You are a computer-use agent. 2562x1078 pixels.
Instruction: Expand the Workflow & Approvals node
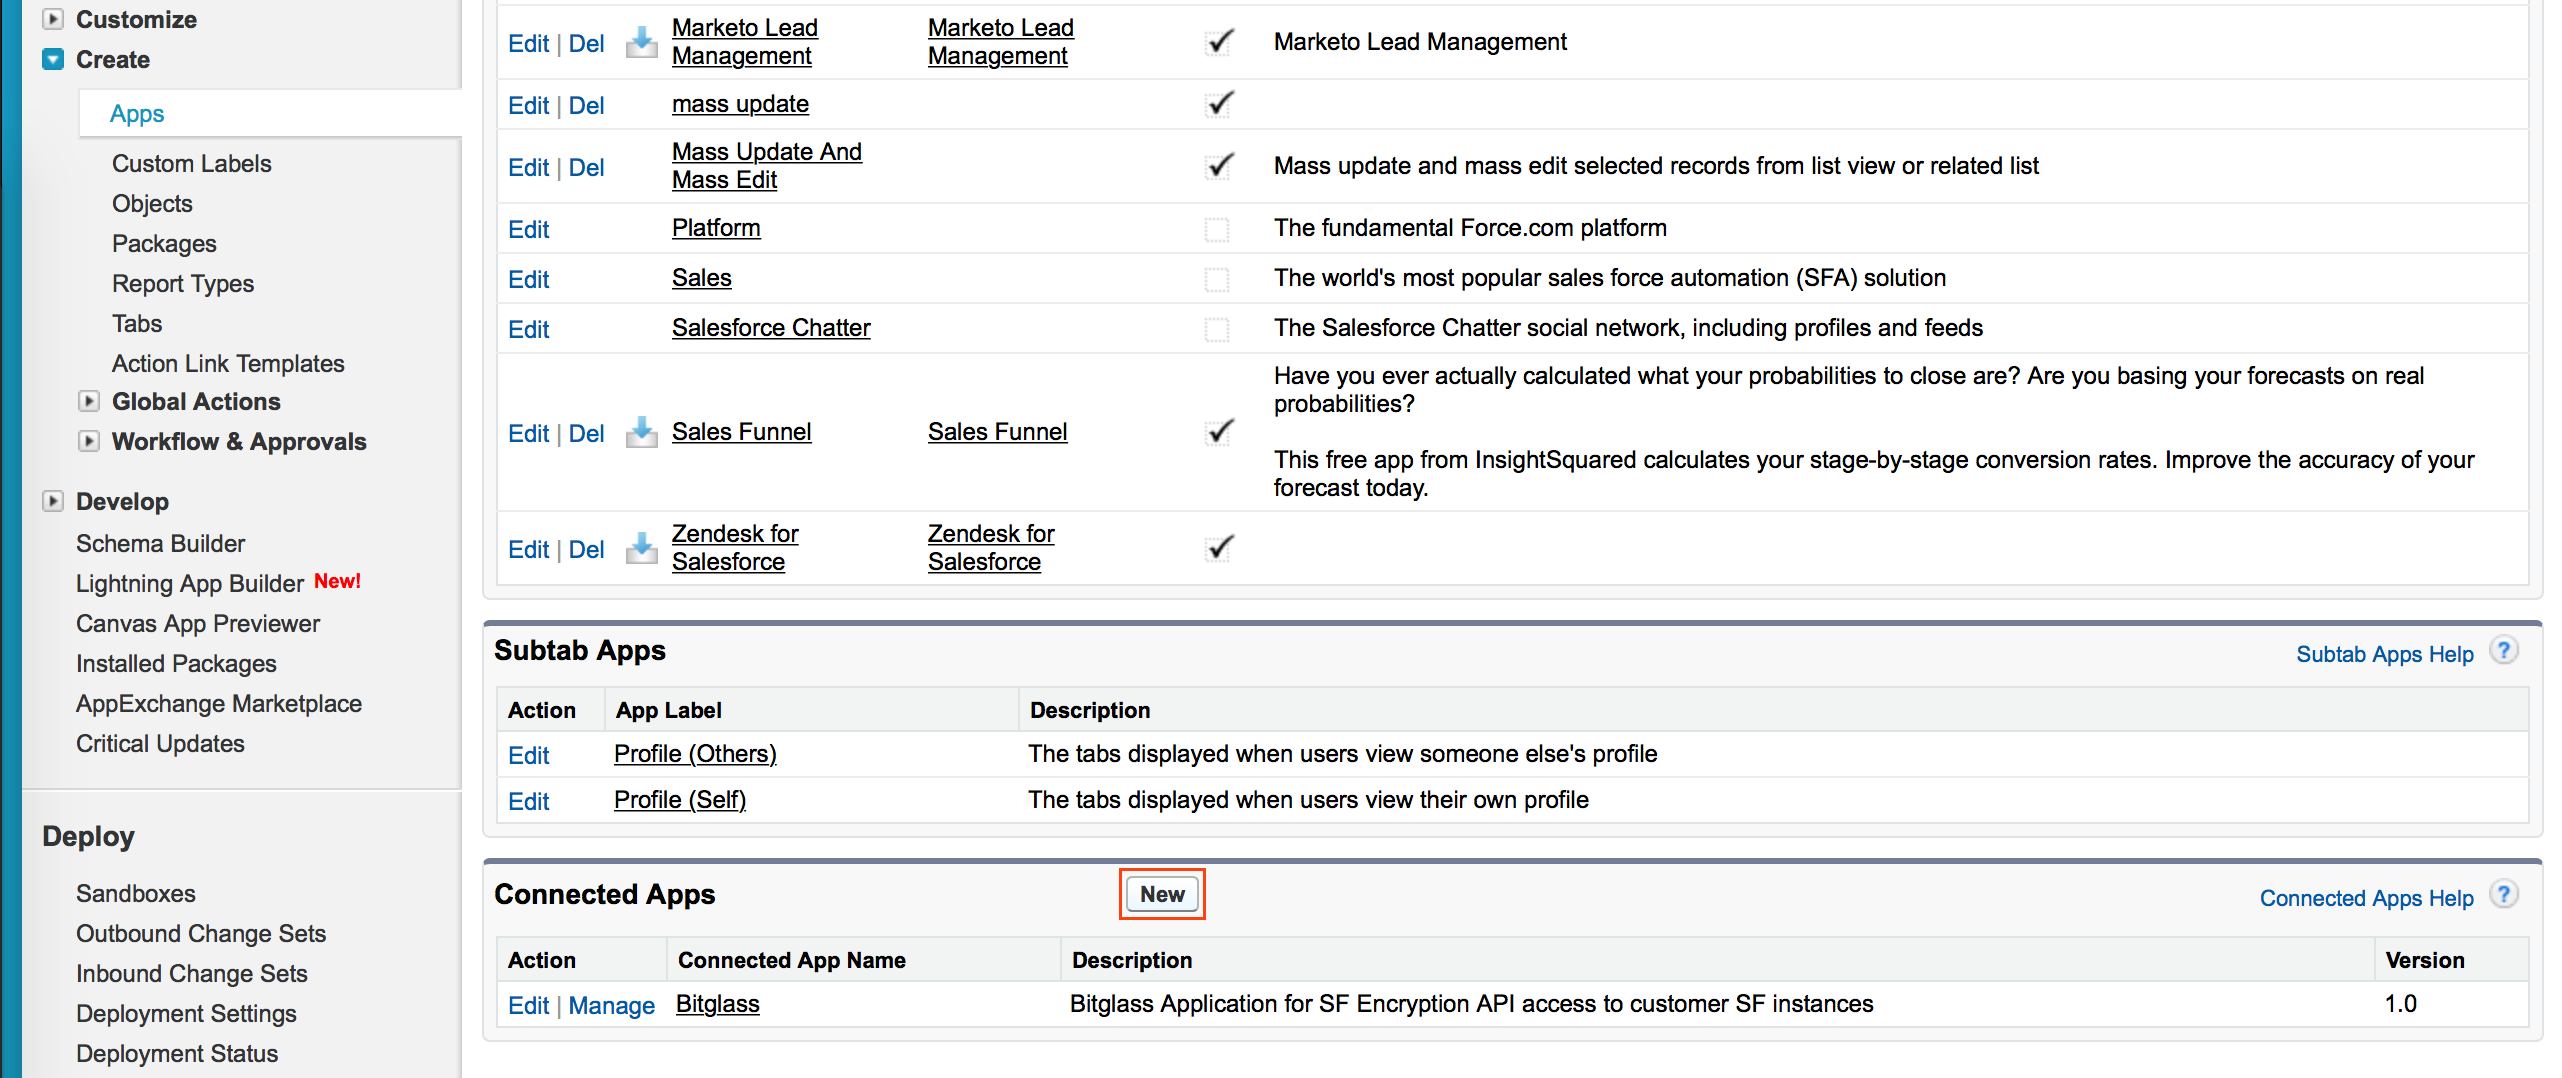[89, 441]
